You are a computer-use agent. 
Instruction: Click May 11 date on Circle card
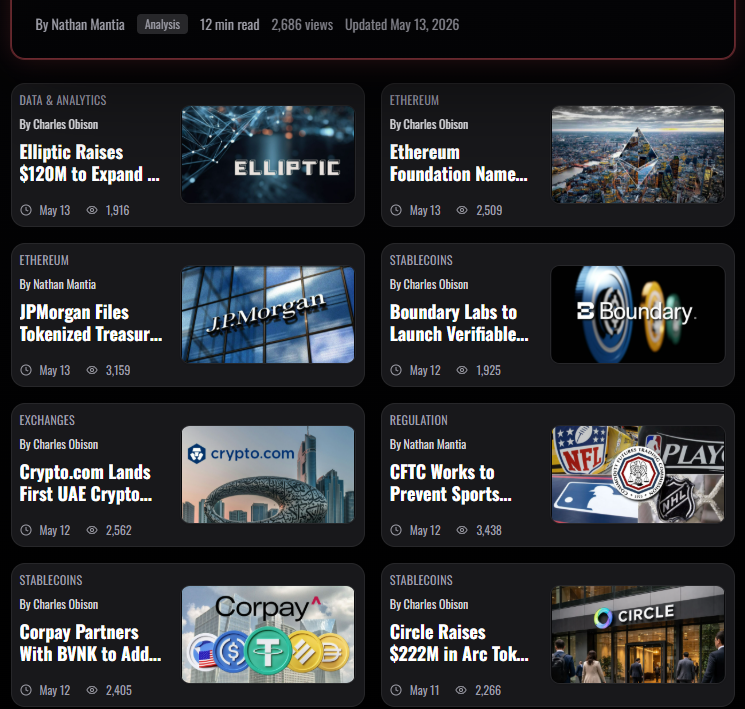424,690
